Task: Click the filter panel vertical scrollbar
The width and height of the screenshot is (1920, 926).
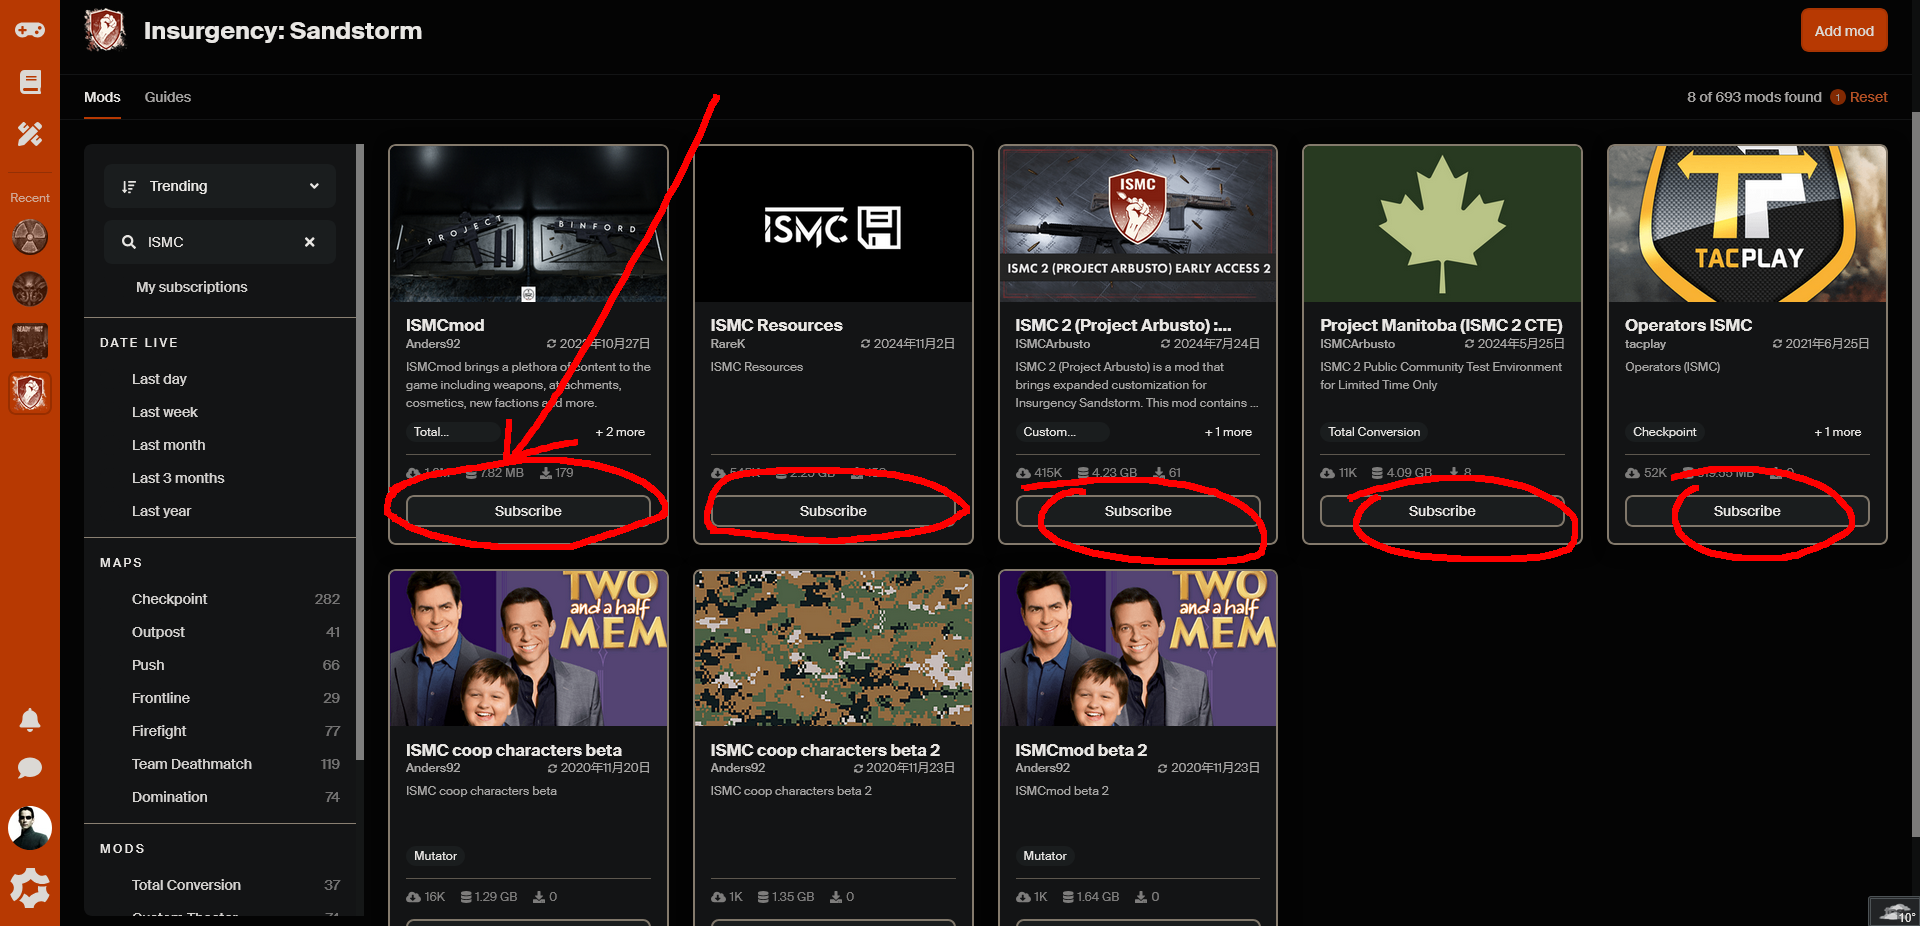Action: point(360,450)
